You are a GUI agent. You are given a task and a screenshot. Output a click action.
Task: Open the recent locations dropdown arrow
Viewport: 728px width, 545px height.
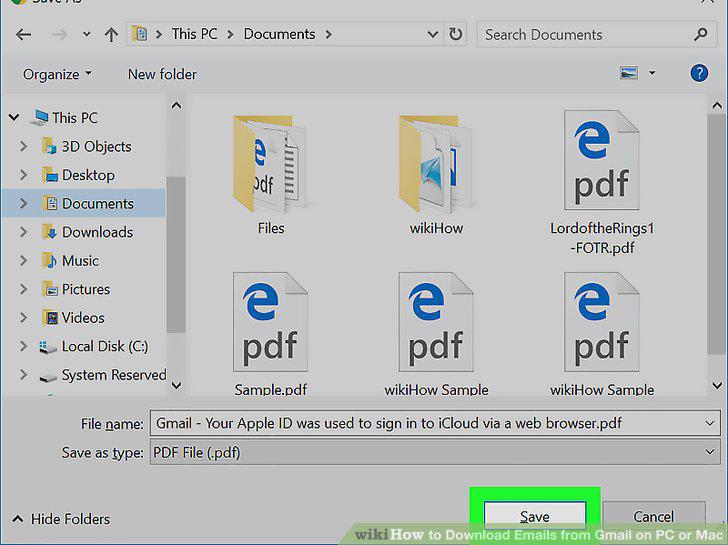86,34
